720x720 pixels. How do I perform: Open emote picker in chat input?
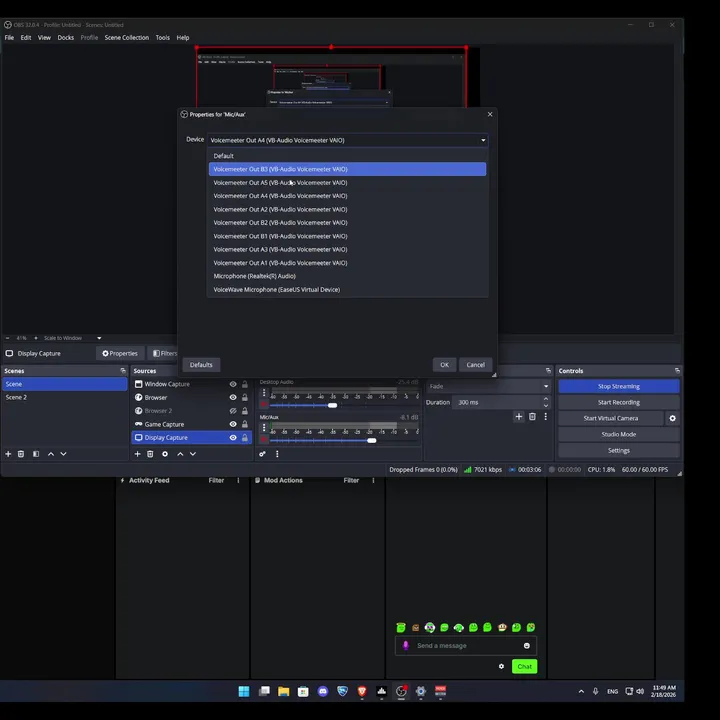tap(527, 646)
